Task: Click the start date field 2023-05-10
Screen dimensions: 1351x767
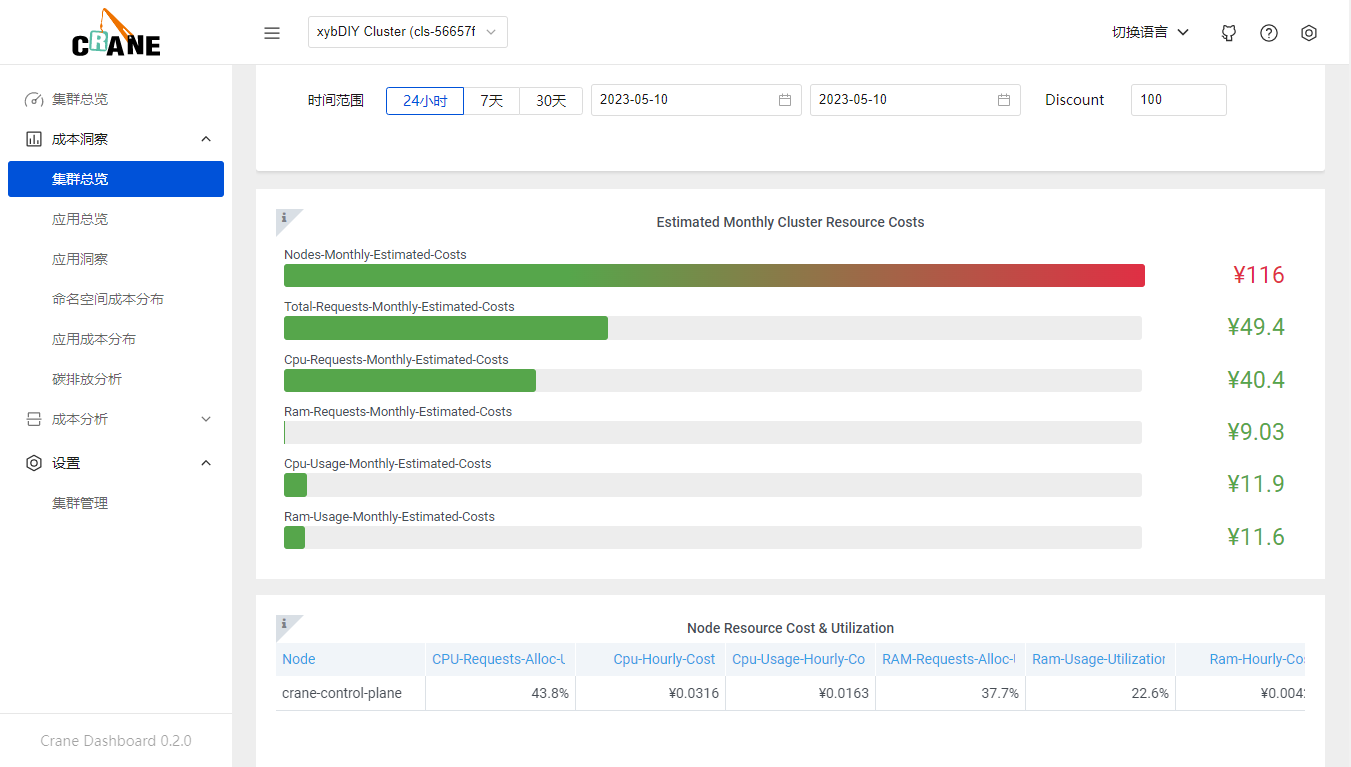Action: point(696,100)
